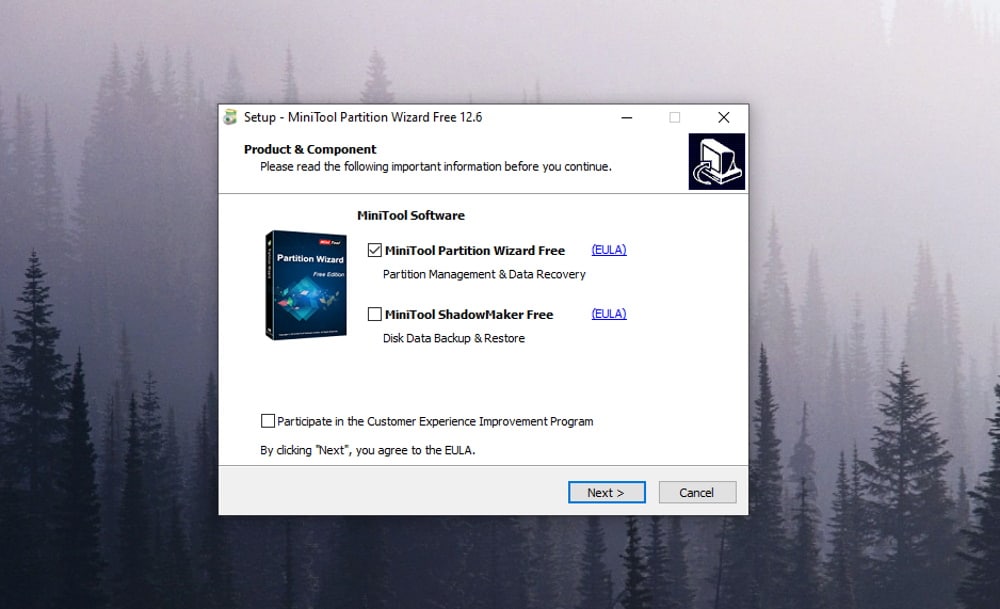Close the Setup window with X
Screen dimensions: 1000x609
click(x=723, y=117)
